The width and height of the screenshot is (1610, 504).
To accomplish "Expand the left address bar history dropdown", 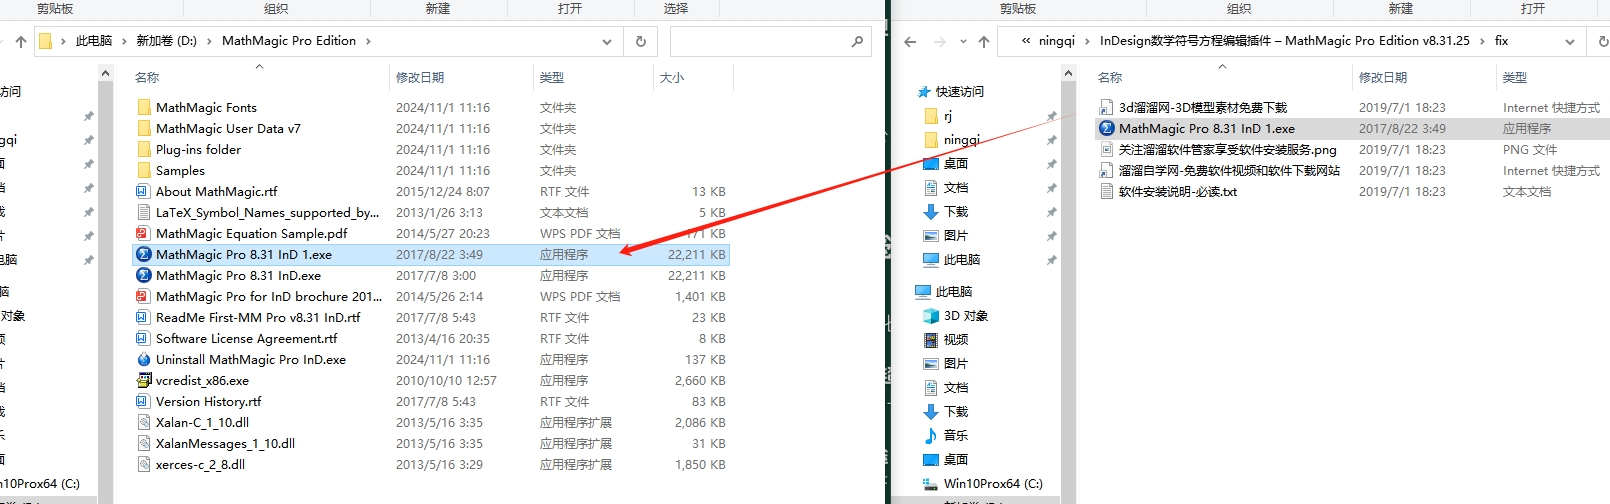I will click(607, 42).
